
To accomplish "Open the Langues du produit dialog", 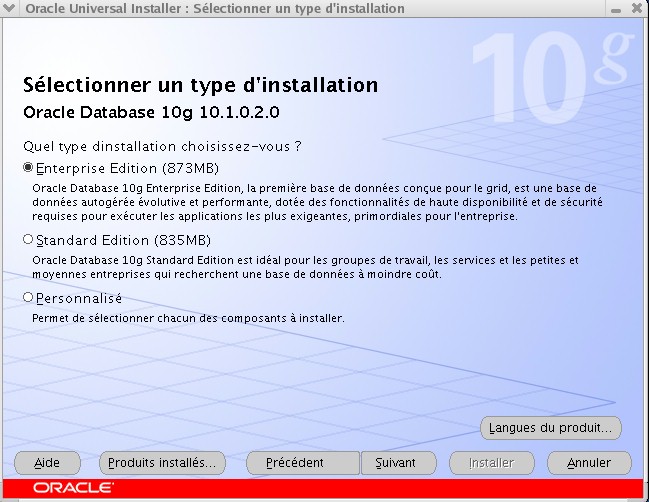I will point(550,428).
